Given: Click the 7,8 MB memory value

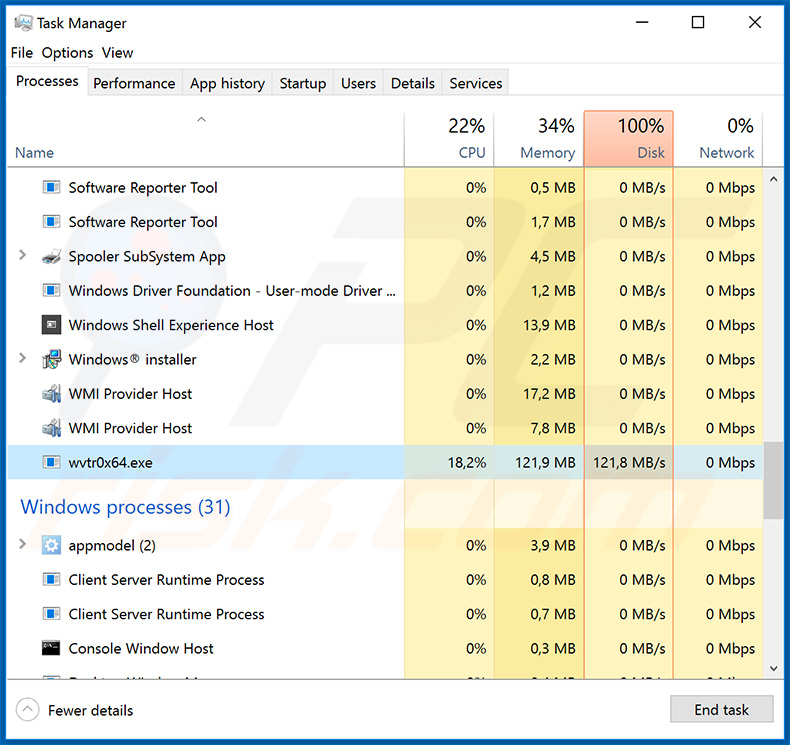Looking at the screenshot, I should coord(553,428).
